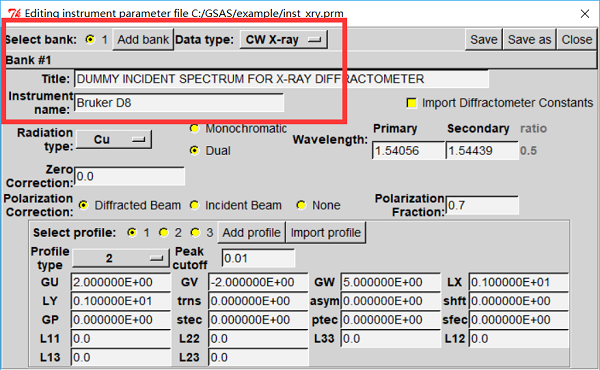Open the Profile type dropdown

coord(121,258)
